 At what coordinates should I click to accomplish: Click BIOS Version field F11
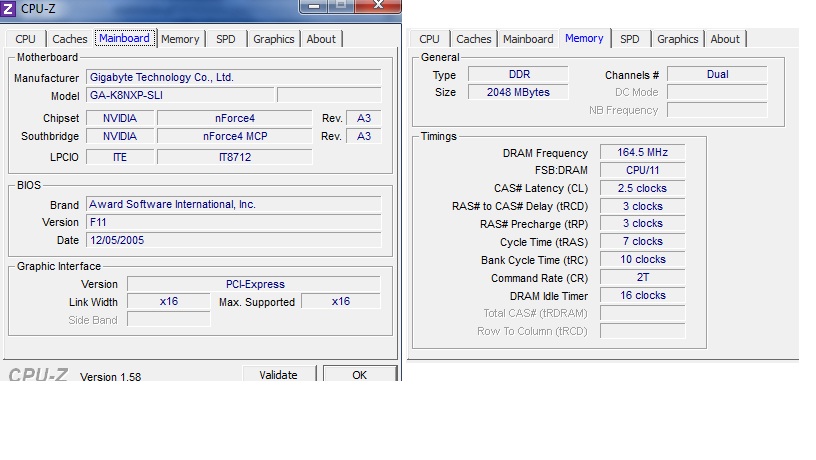[233, 222]
